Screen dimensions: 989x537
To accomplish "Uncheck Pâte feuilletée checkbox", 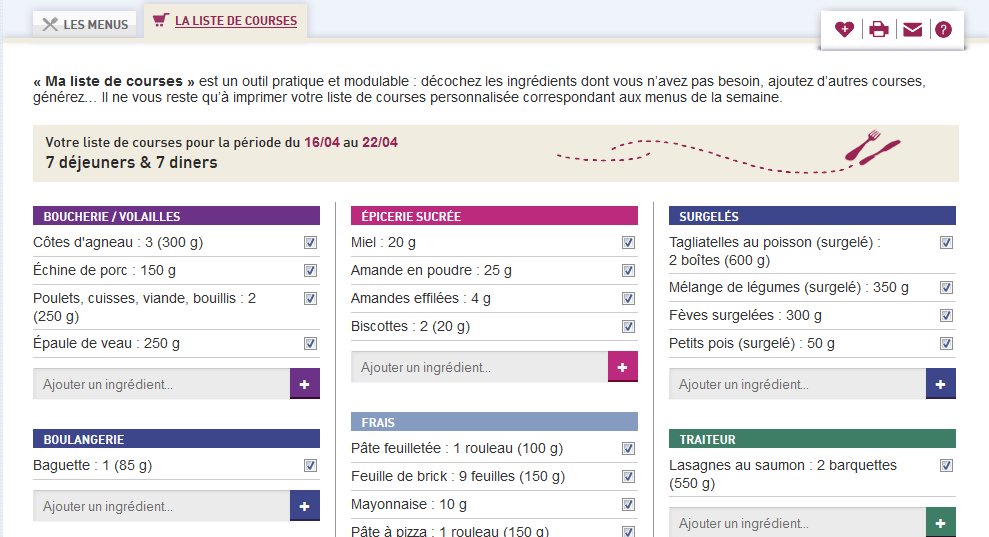I will tap(628, 448).
